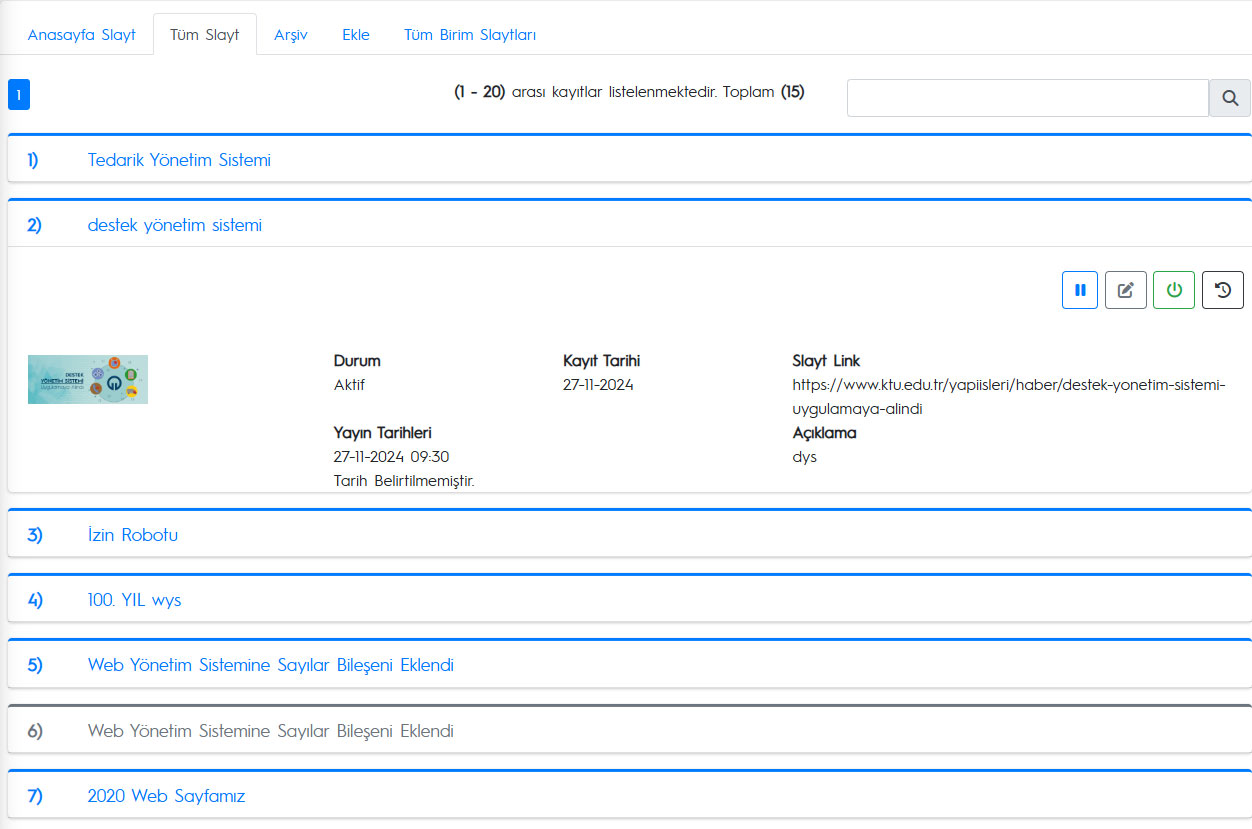1252x829 pixels.
Task: Expand the İzin Robotu row
Action: 629,534
